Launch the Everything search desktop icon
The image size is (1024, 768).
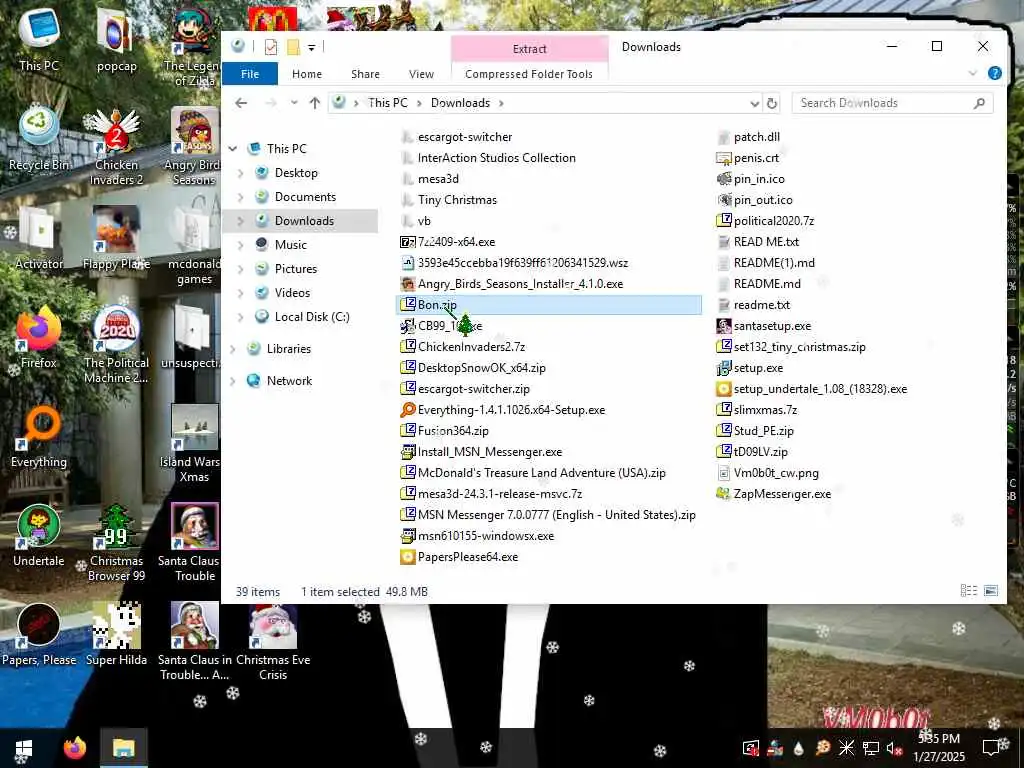click(x=39, y=436)
